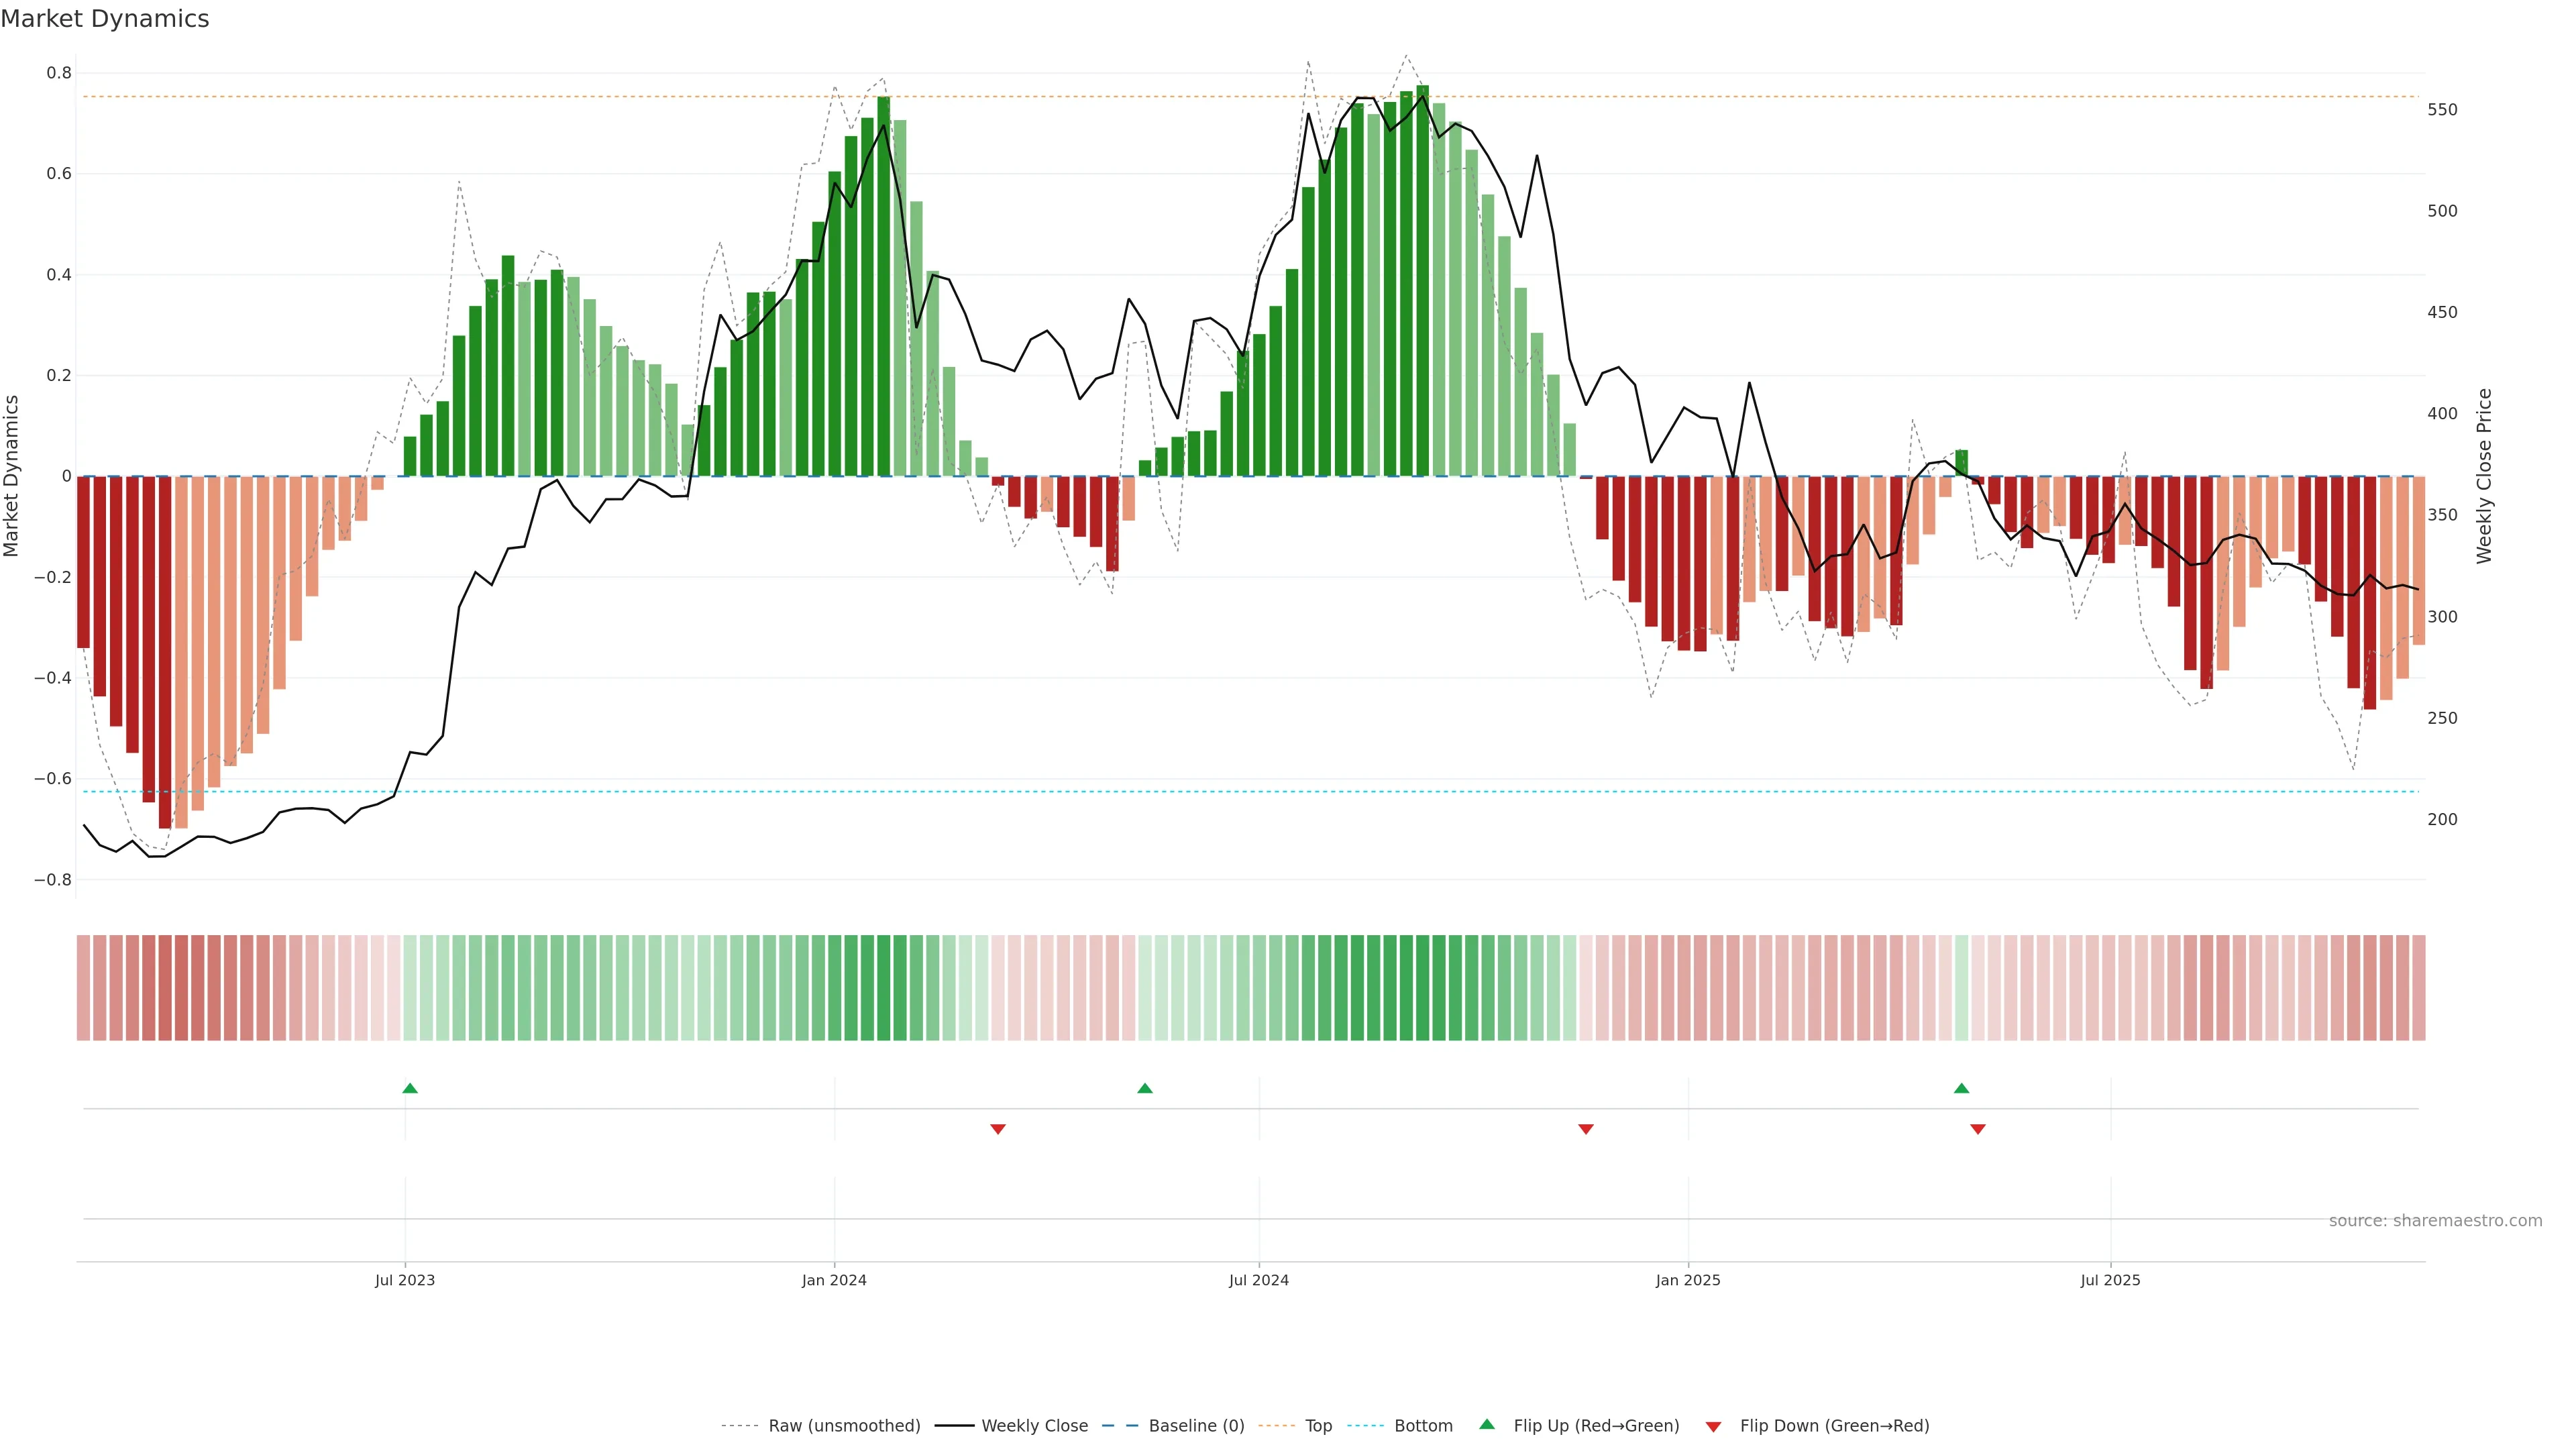The height and width of the screenshot is (1449, 2576).
Task: Click the Bottom legend label
Action: point(1423,1426)
